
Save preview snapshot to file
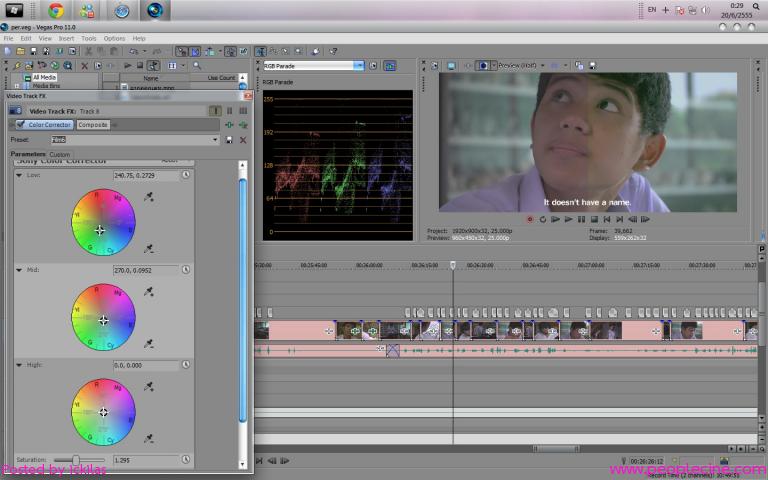[592, 65]
